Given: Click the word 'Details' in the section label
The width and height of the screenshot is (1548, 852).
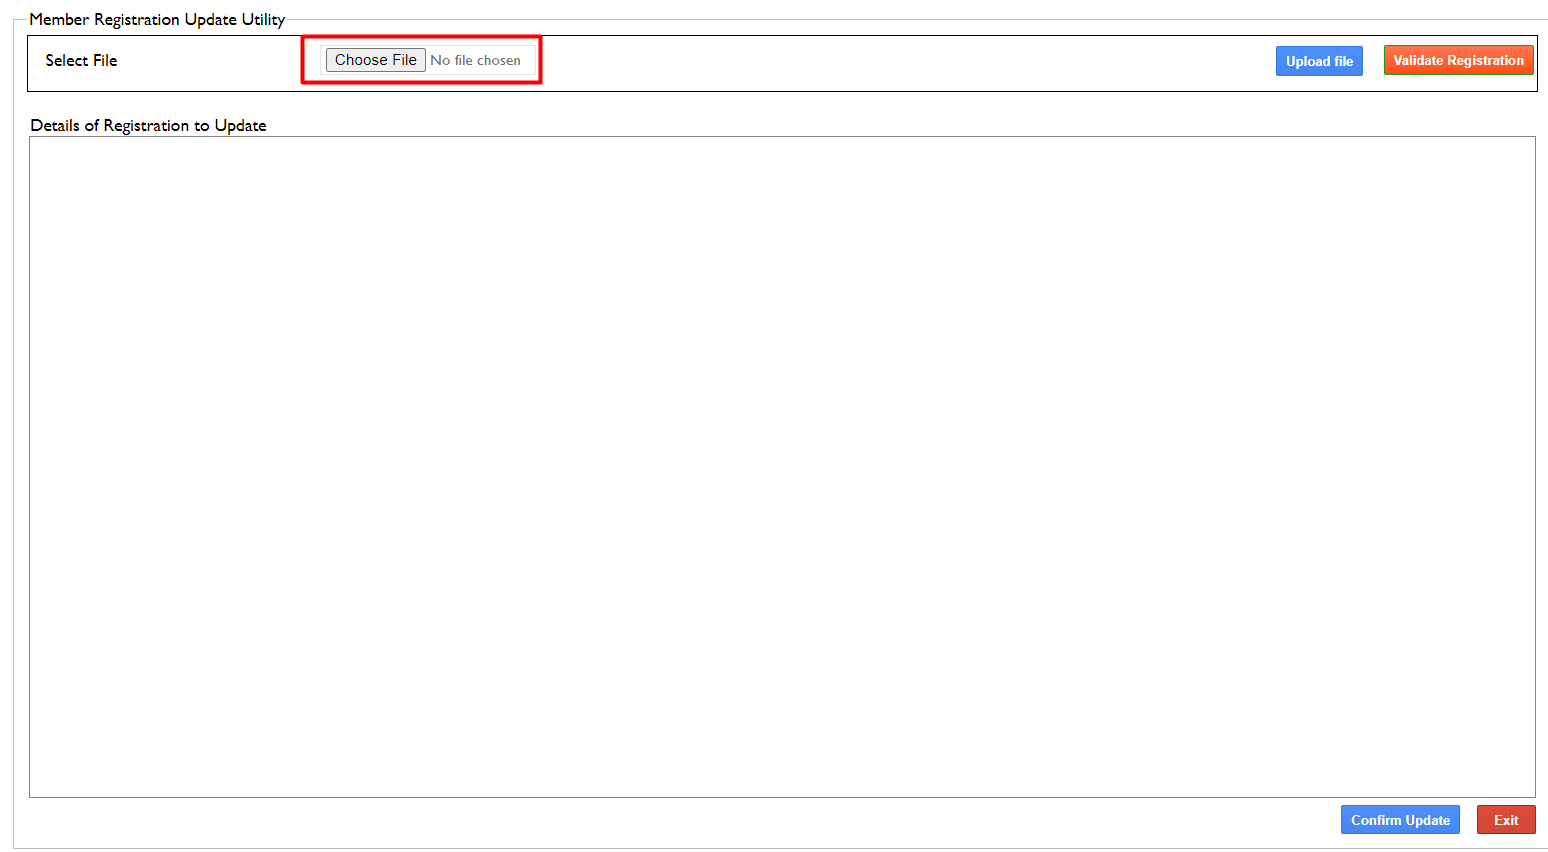Looking at the screenshot, I should (x=55, y=126).
